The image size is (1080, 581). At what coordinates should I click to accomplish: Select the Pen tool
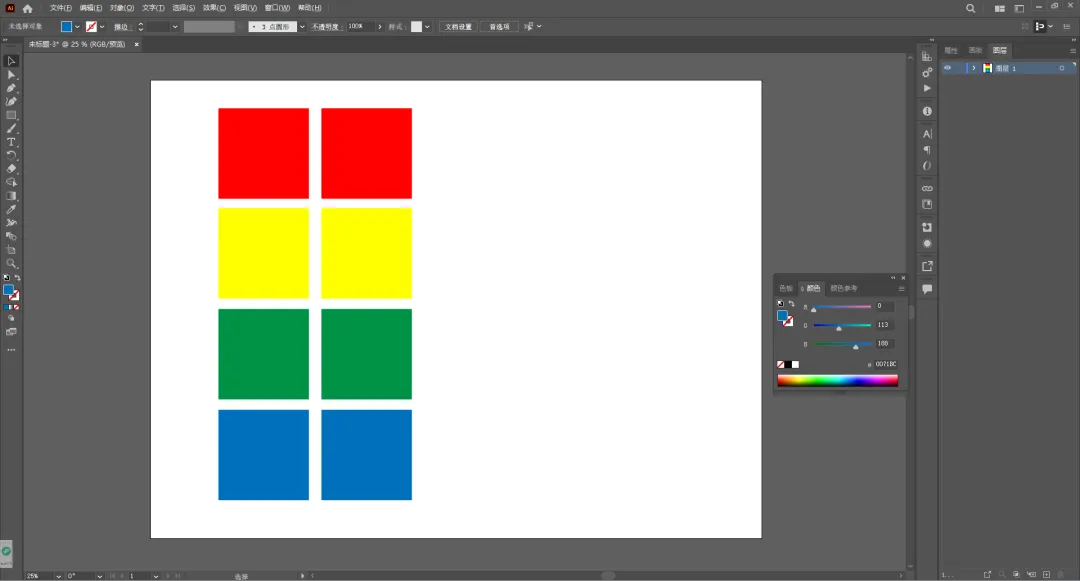pos(11,88)
